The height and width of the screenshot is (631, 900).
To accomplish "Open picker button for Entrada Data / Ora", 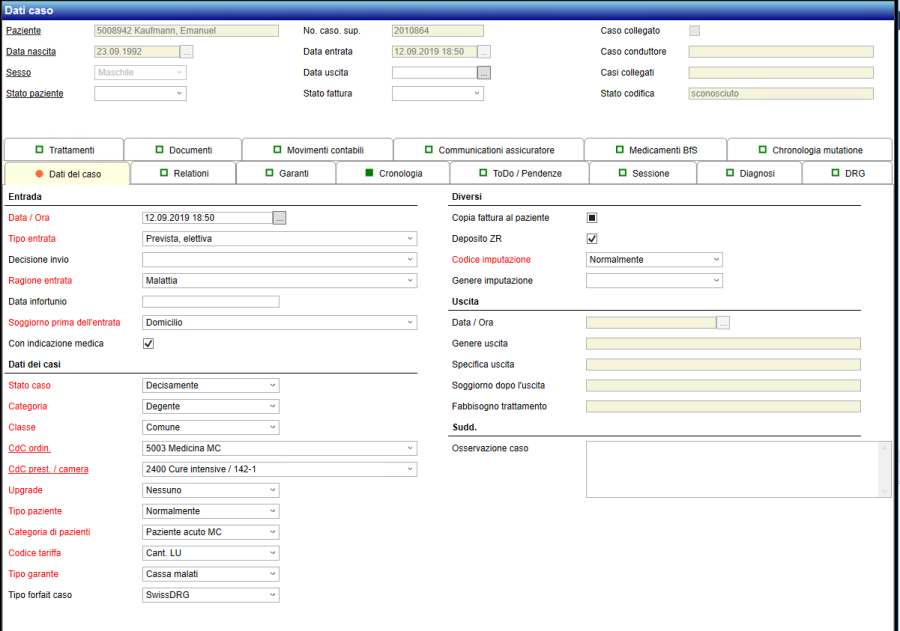I will [x=280, y=217].
